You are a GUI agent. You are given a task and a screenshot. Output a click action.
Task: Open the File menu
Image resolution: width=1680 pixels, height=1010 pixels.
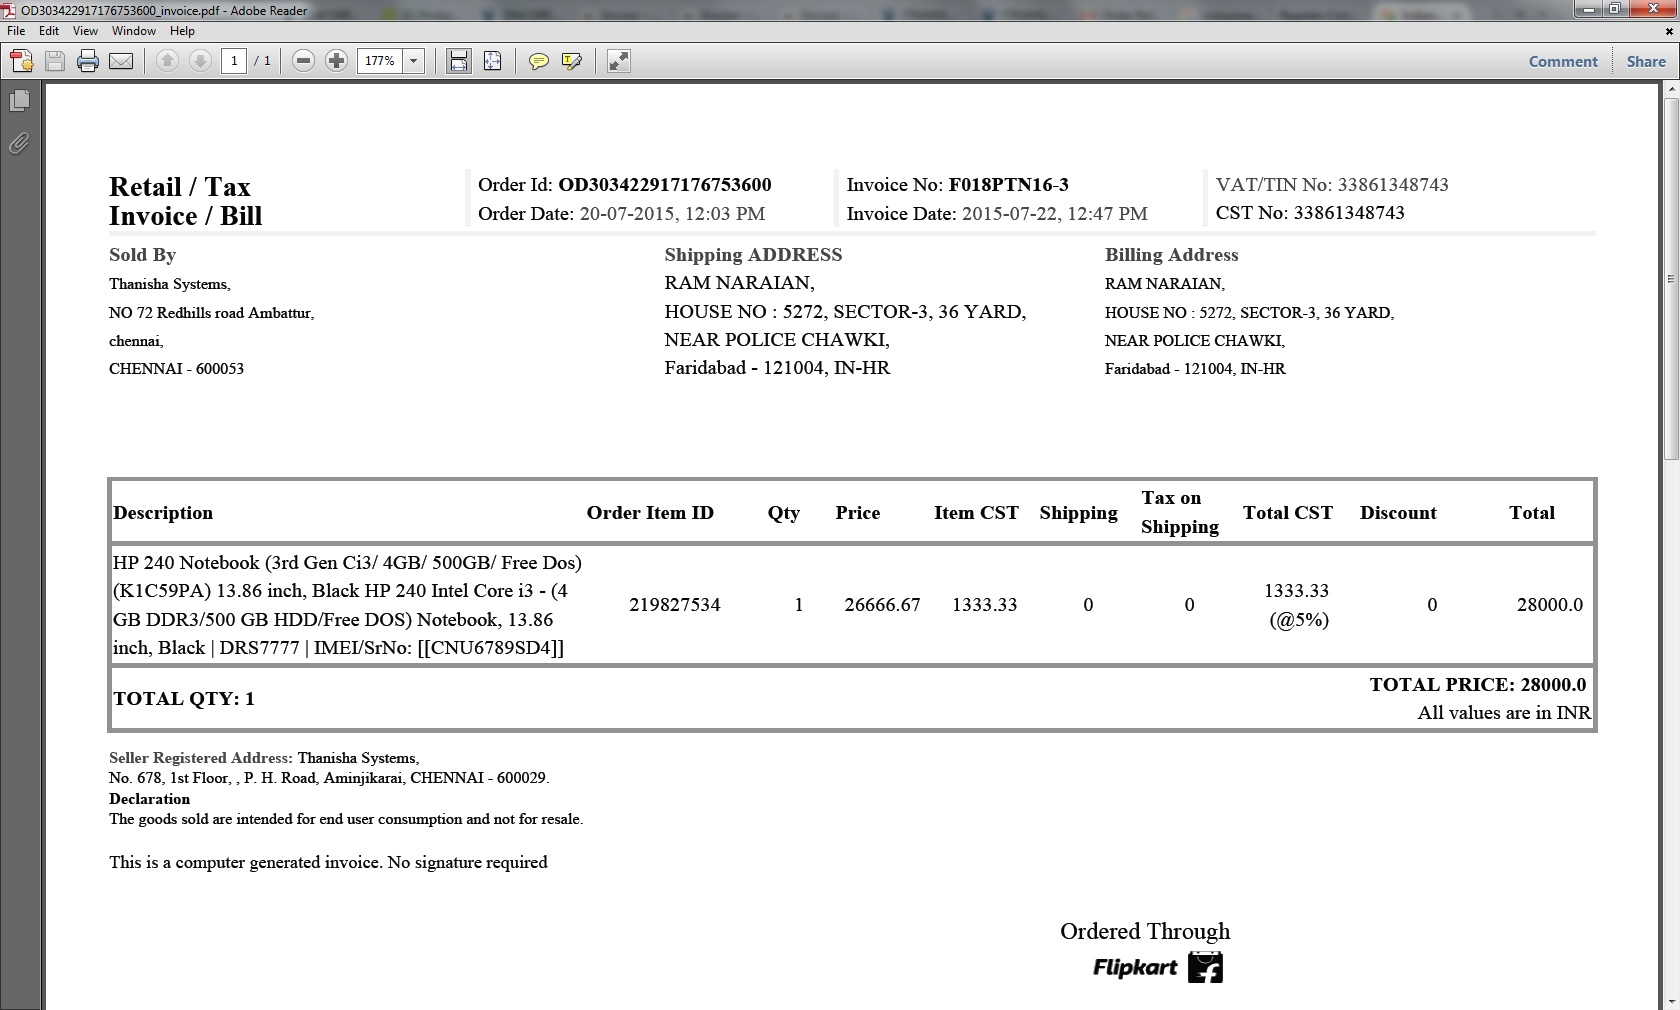[16, 31]
